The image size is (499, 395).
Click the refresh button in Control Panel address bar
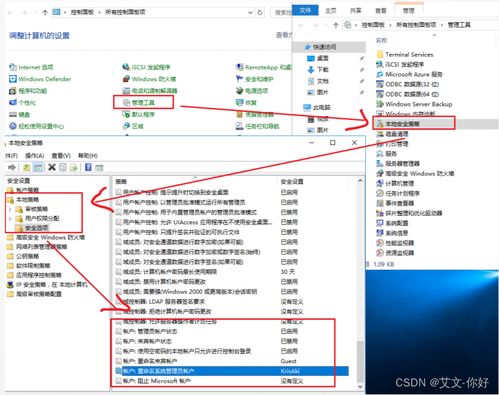pos(260,12)
